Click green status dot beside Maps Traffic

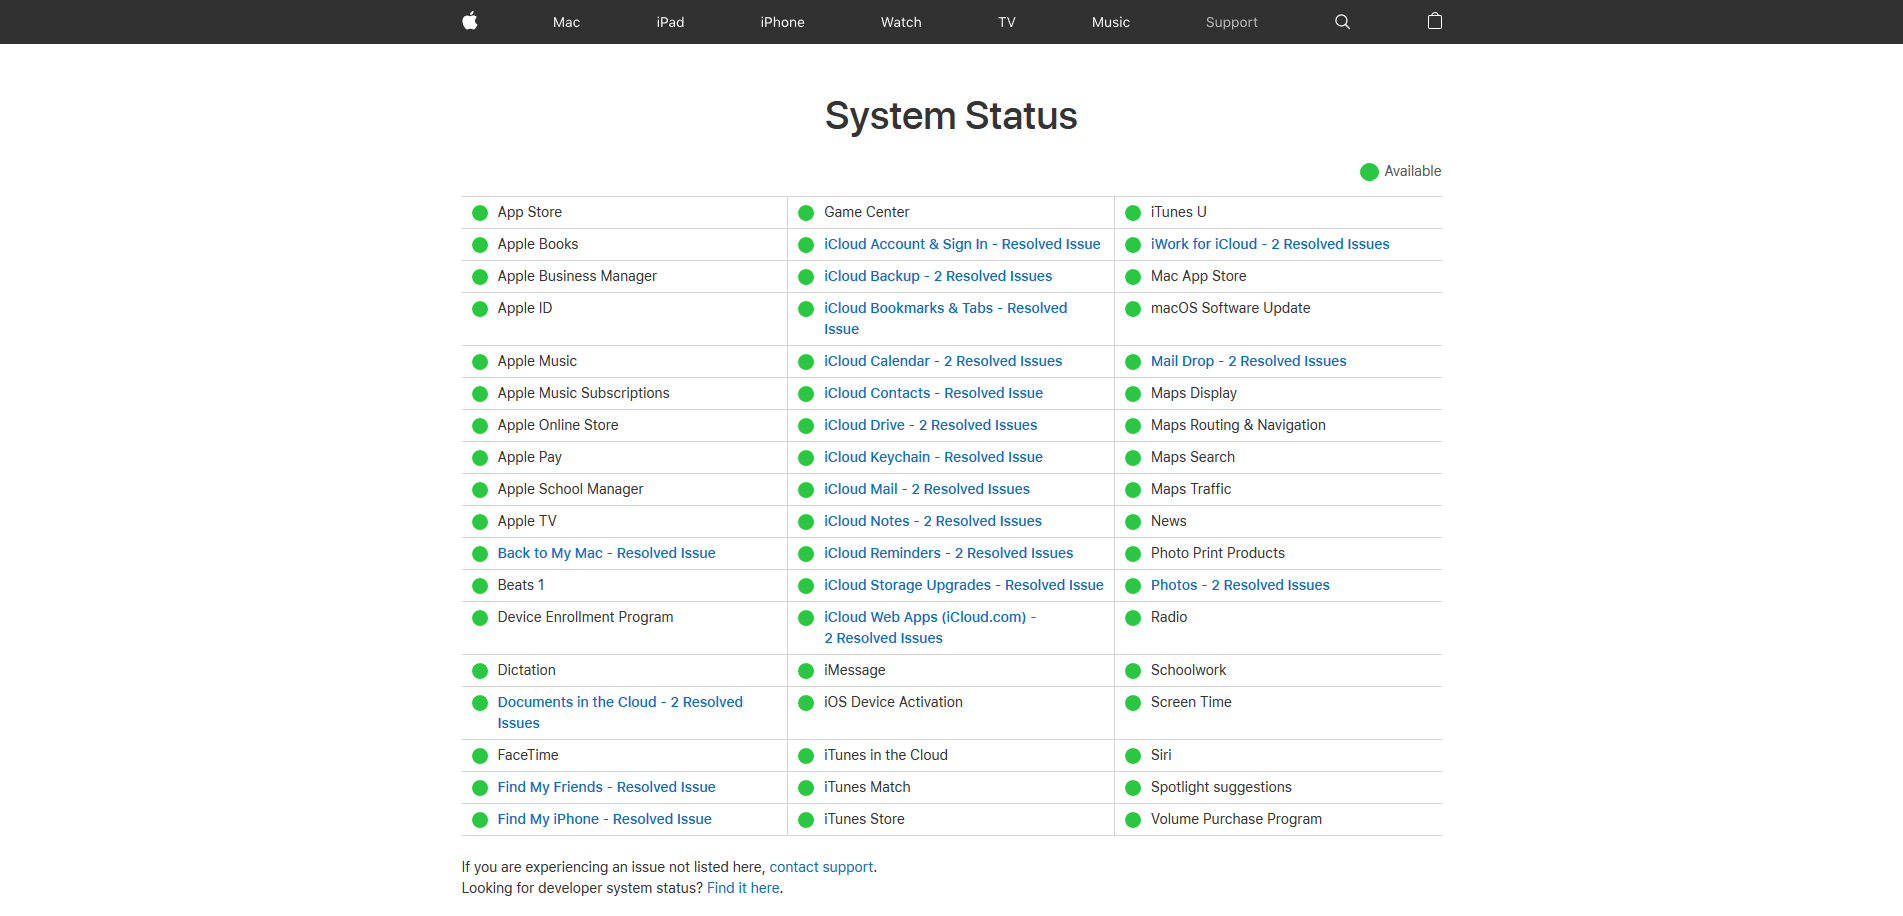click(1133, 490)
